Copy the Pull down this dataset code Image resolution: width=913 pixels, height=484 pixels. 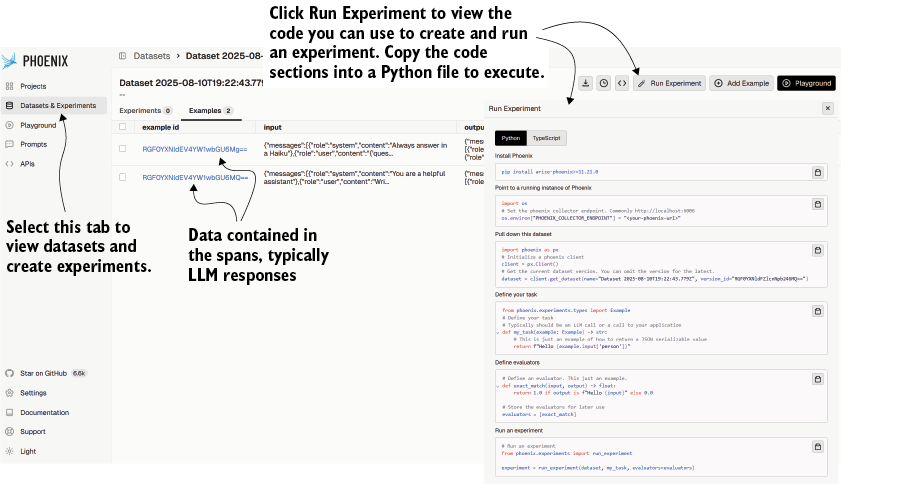[x=818, y=250]
